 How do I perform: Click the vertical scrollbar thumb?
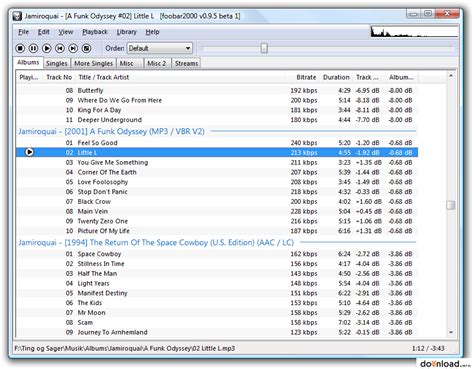451,205
